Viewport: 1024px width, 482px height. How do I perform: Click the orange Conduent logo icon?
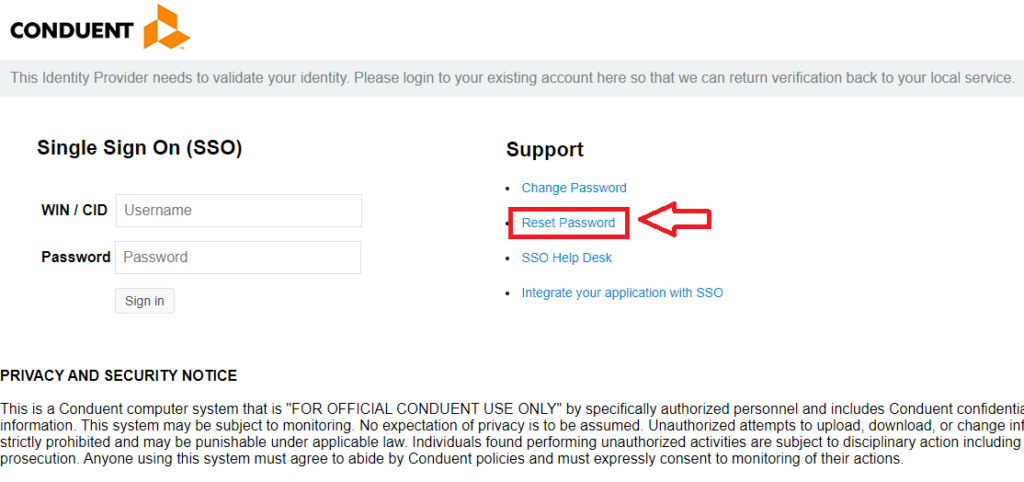point(167,27)
